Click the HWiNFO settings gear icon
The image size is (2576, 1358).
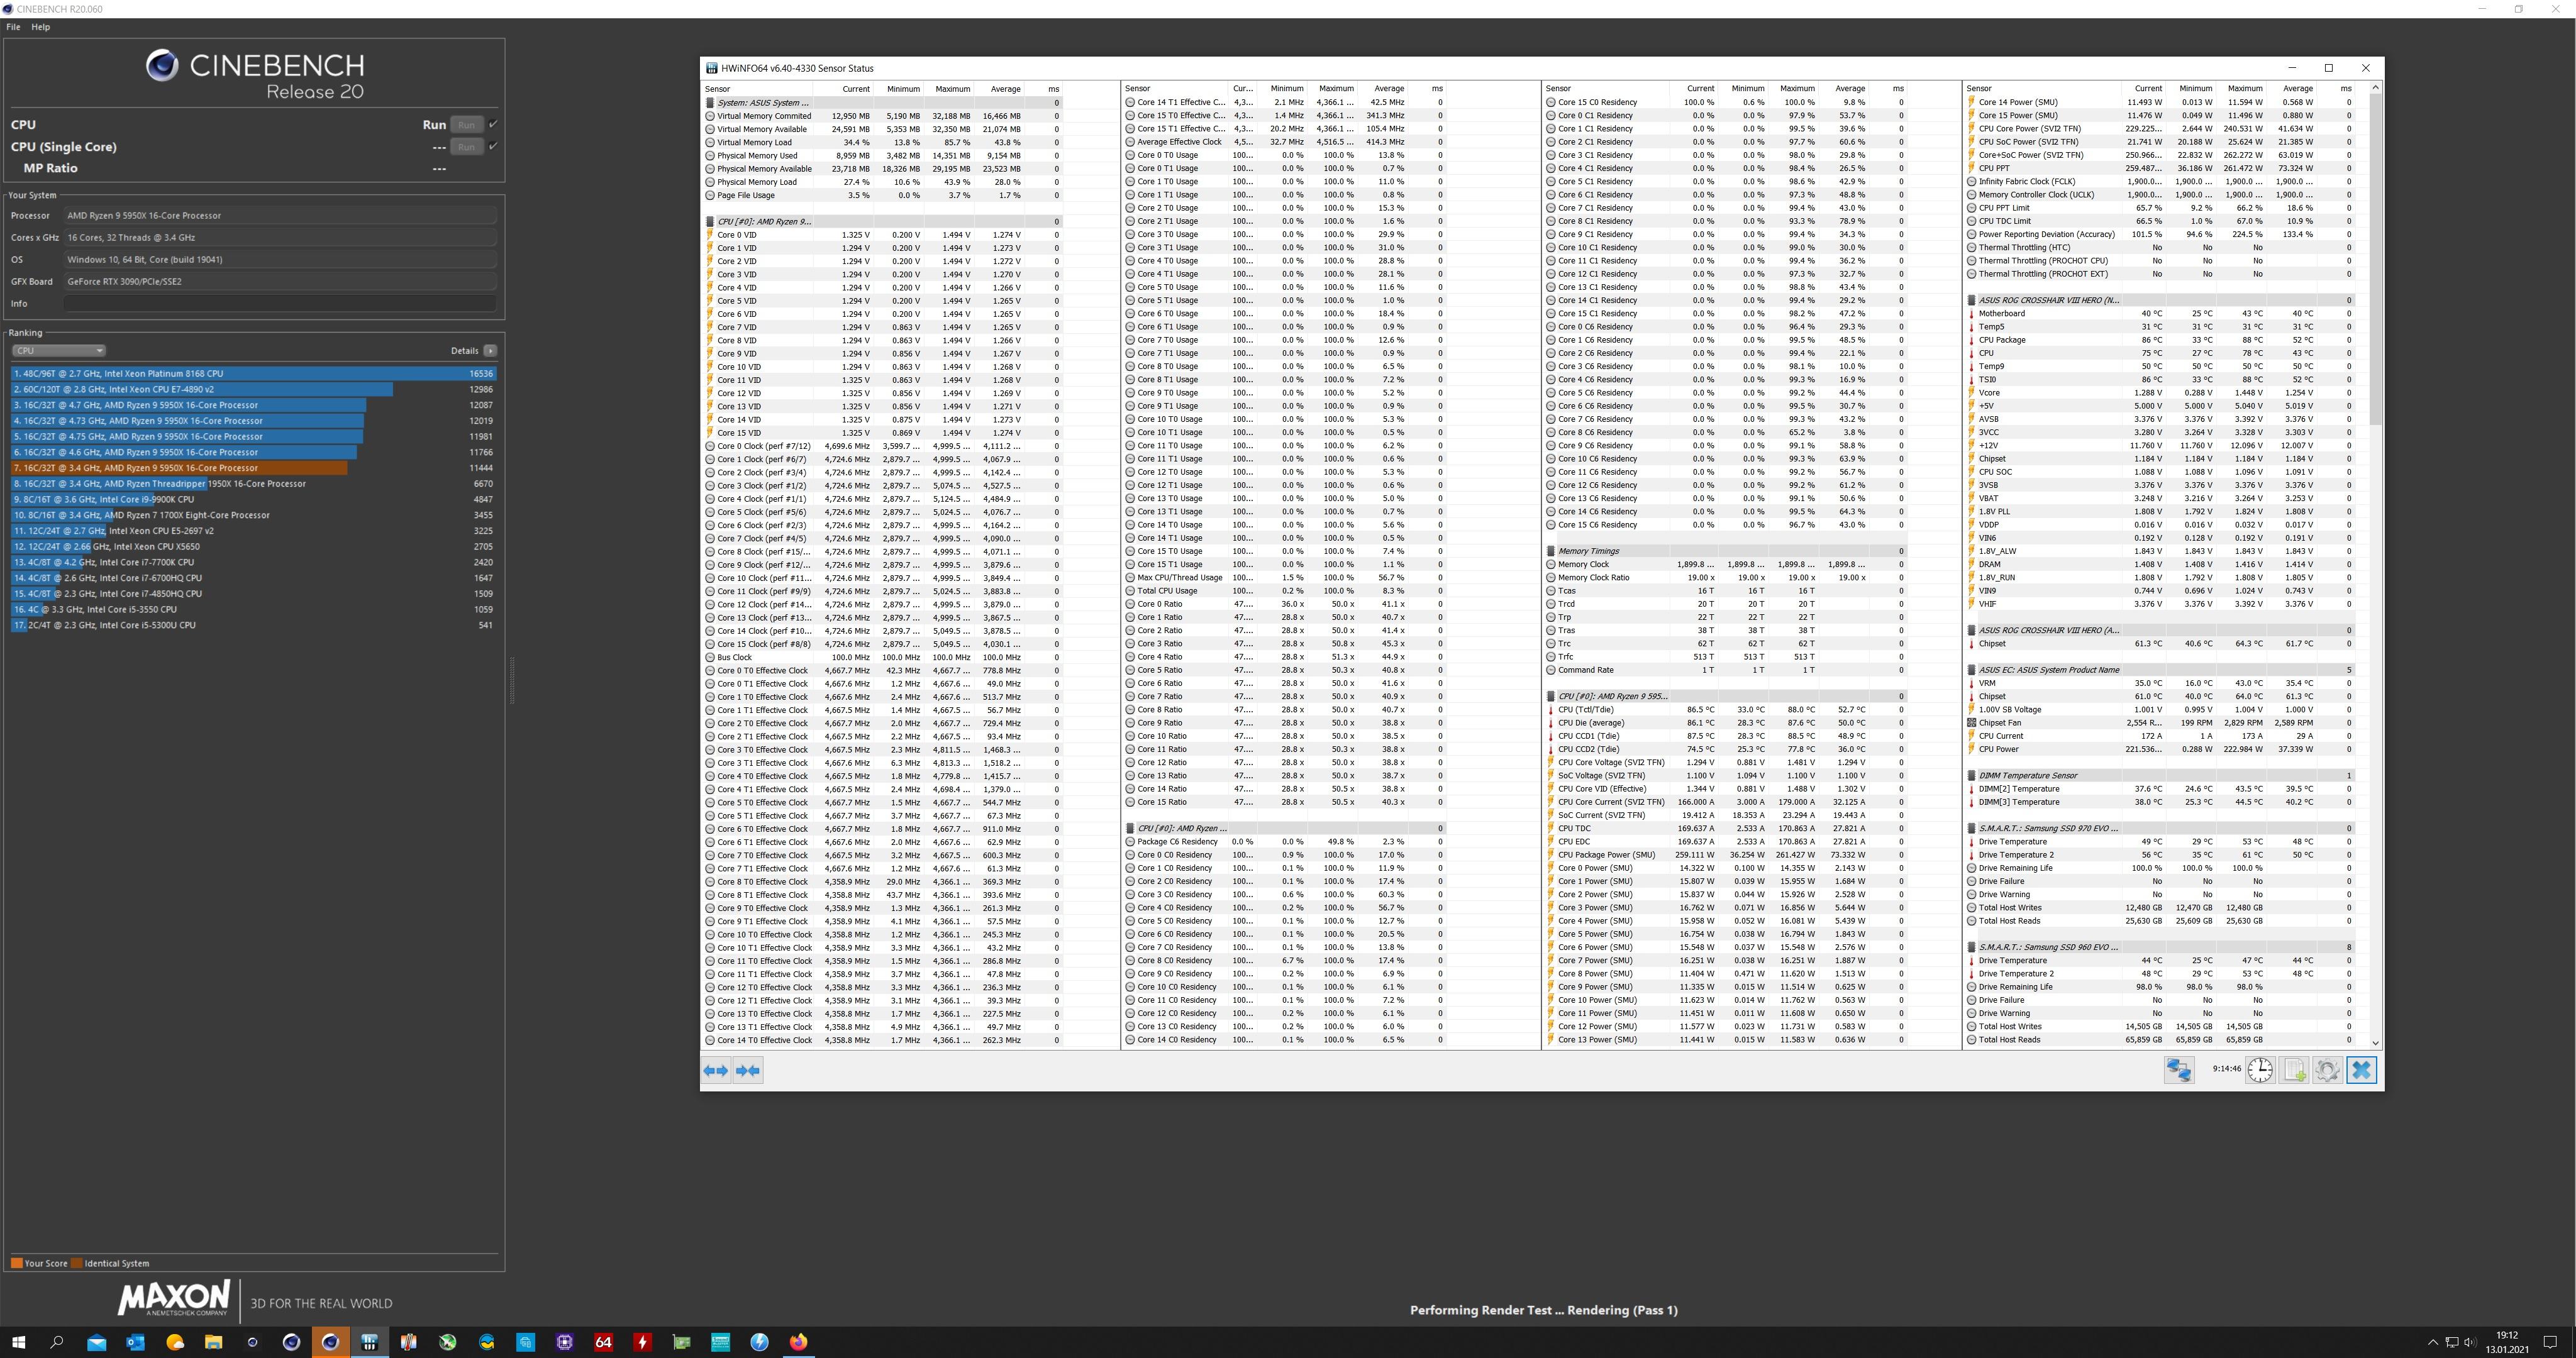point(2327,1070)
